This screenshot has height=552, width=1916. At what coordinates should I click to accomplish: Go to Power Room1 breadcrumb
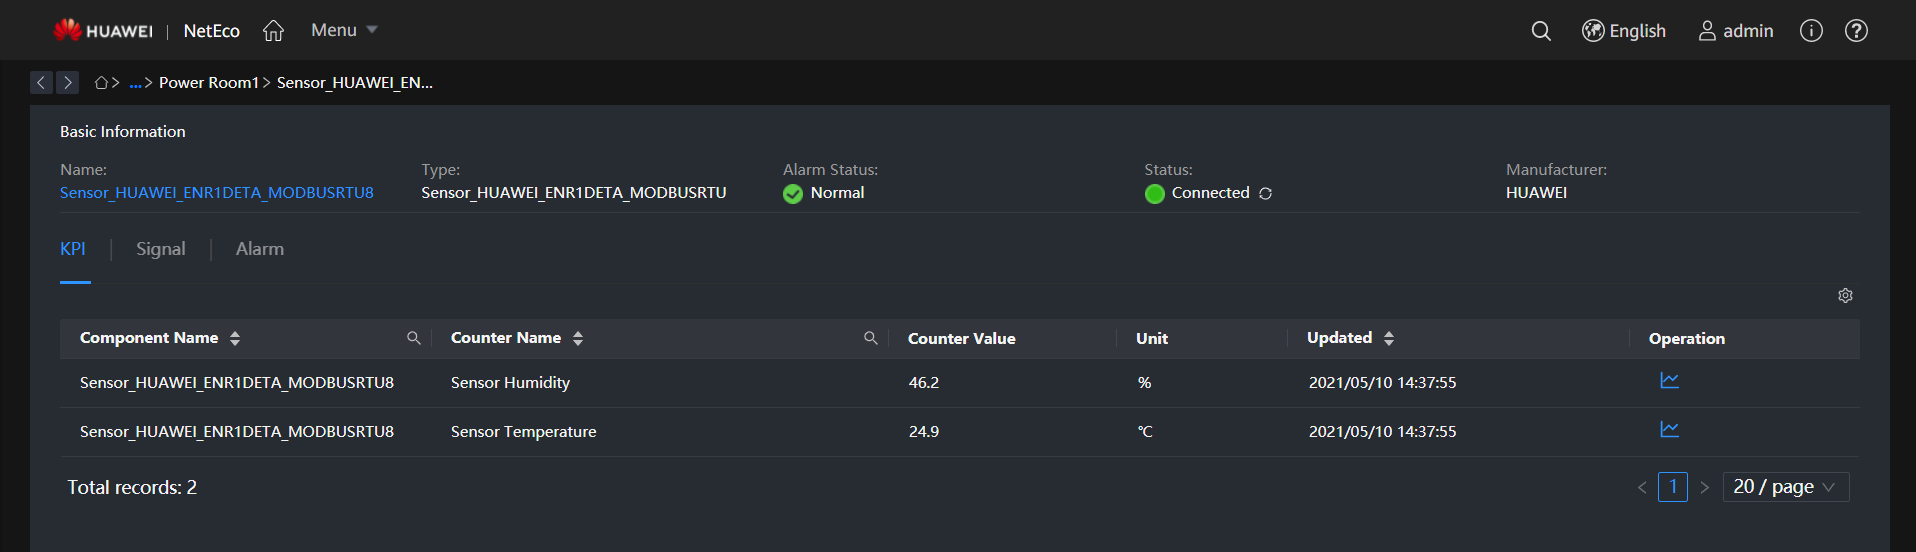(x=209, y=82)
